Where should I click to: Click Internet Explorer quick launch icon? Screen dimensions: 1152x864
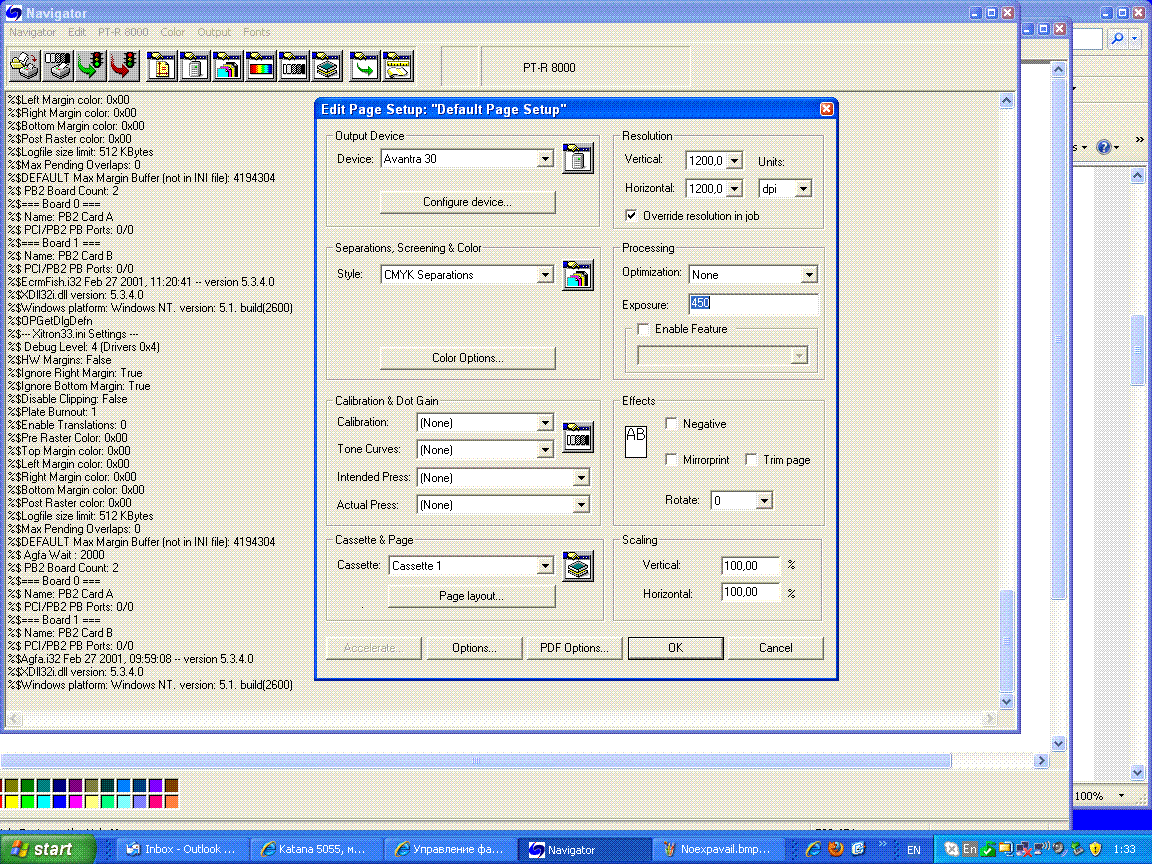[813, 849]
